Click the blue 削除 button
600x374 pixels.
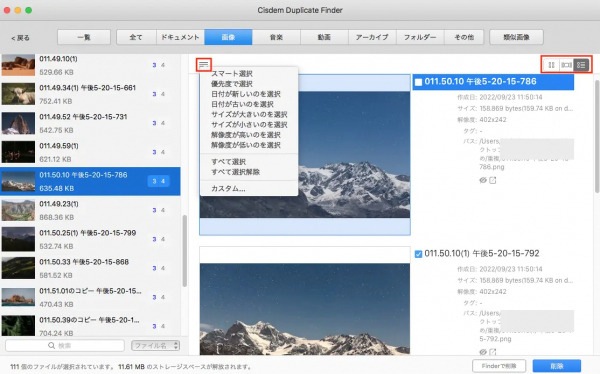557,366
